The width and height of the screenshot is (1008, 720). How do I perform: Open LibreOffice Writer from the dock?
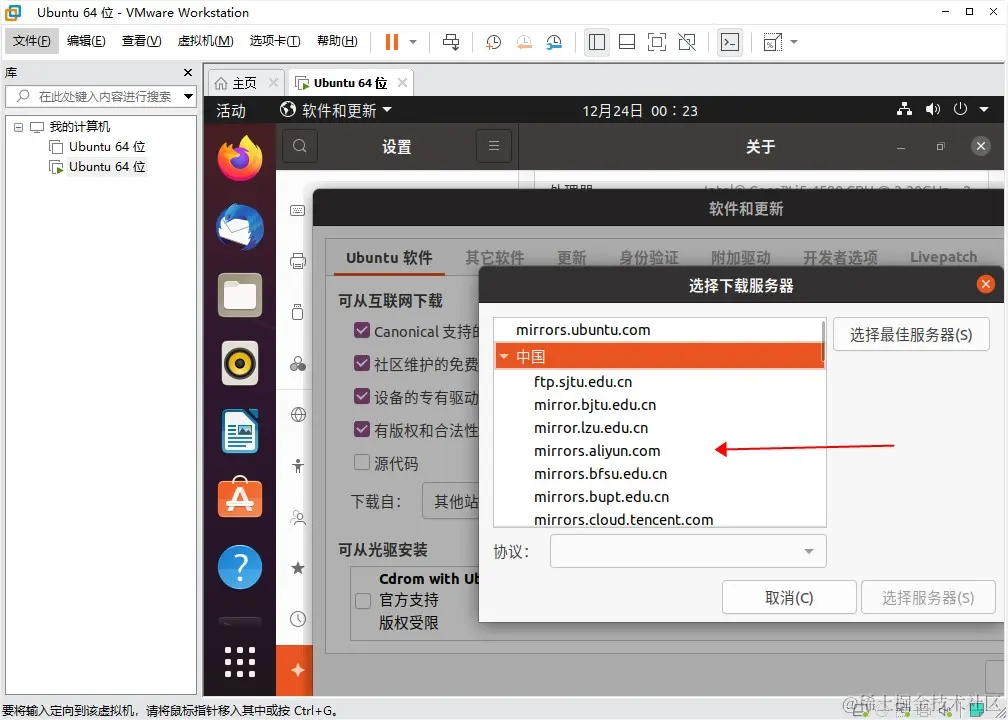click(x=240, y=431)
